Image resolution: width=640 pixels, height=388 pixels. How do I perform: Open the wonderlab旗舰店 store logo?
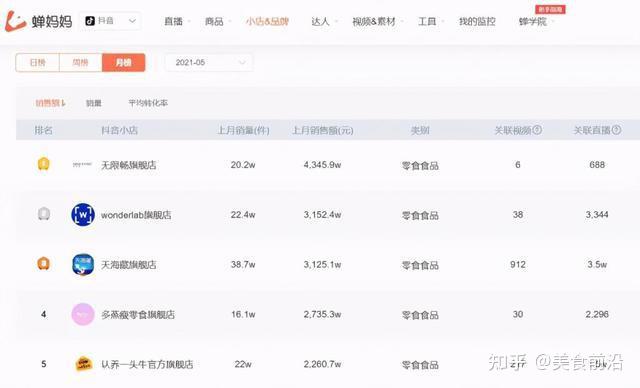pos(83,214)
